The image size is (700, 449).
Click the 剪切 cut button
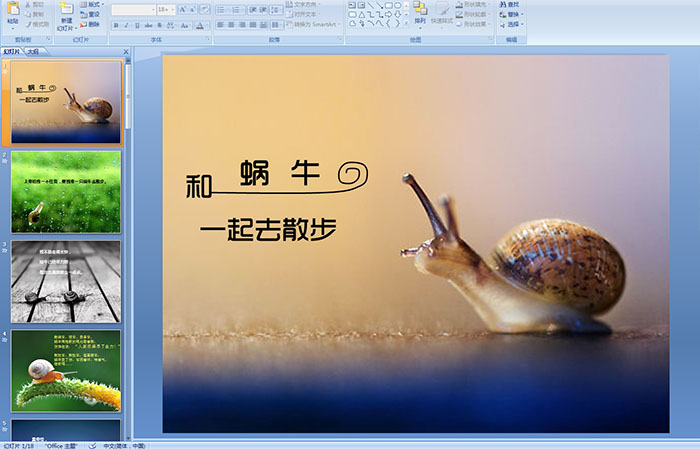34,4
